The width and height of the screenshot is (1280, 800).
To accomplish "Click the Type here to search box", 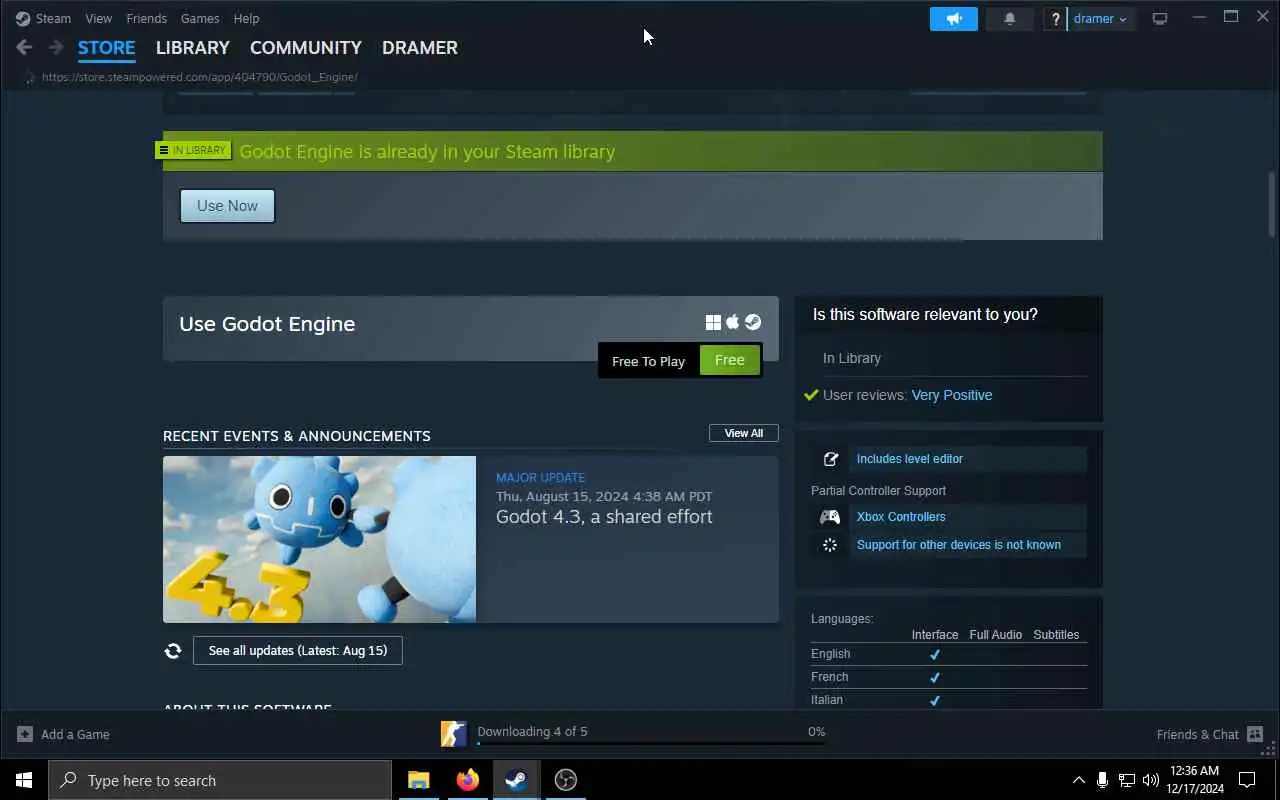I will [x=220, y=780].
